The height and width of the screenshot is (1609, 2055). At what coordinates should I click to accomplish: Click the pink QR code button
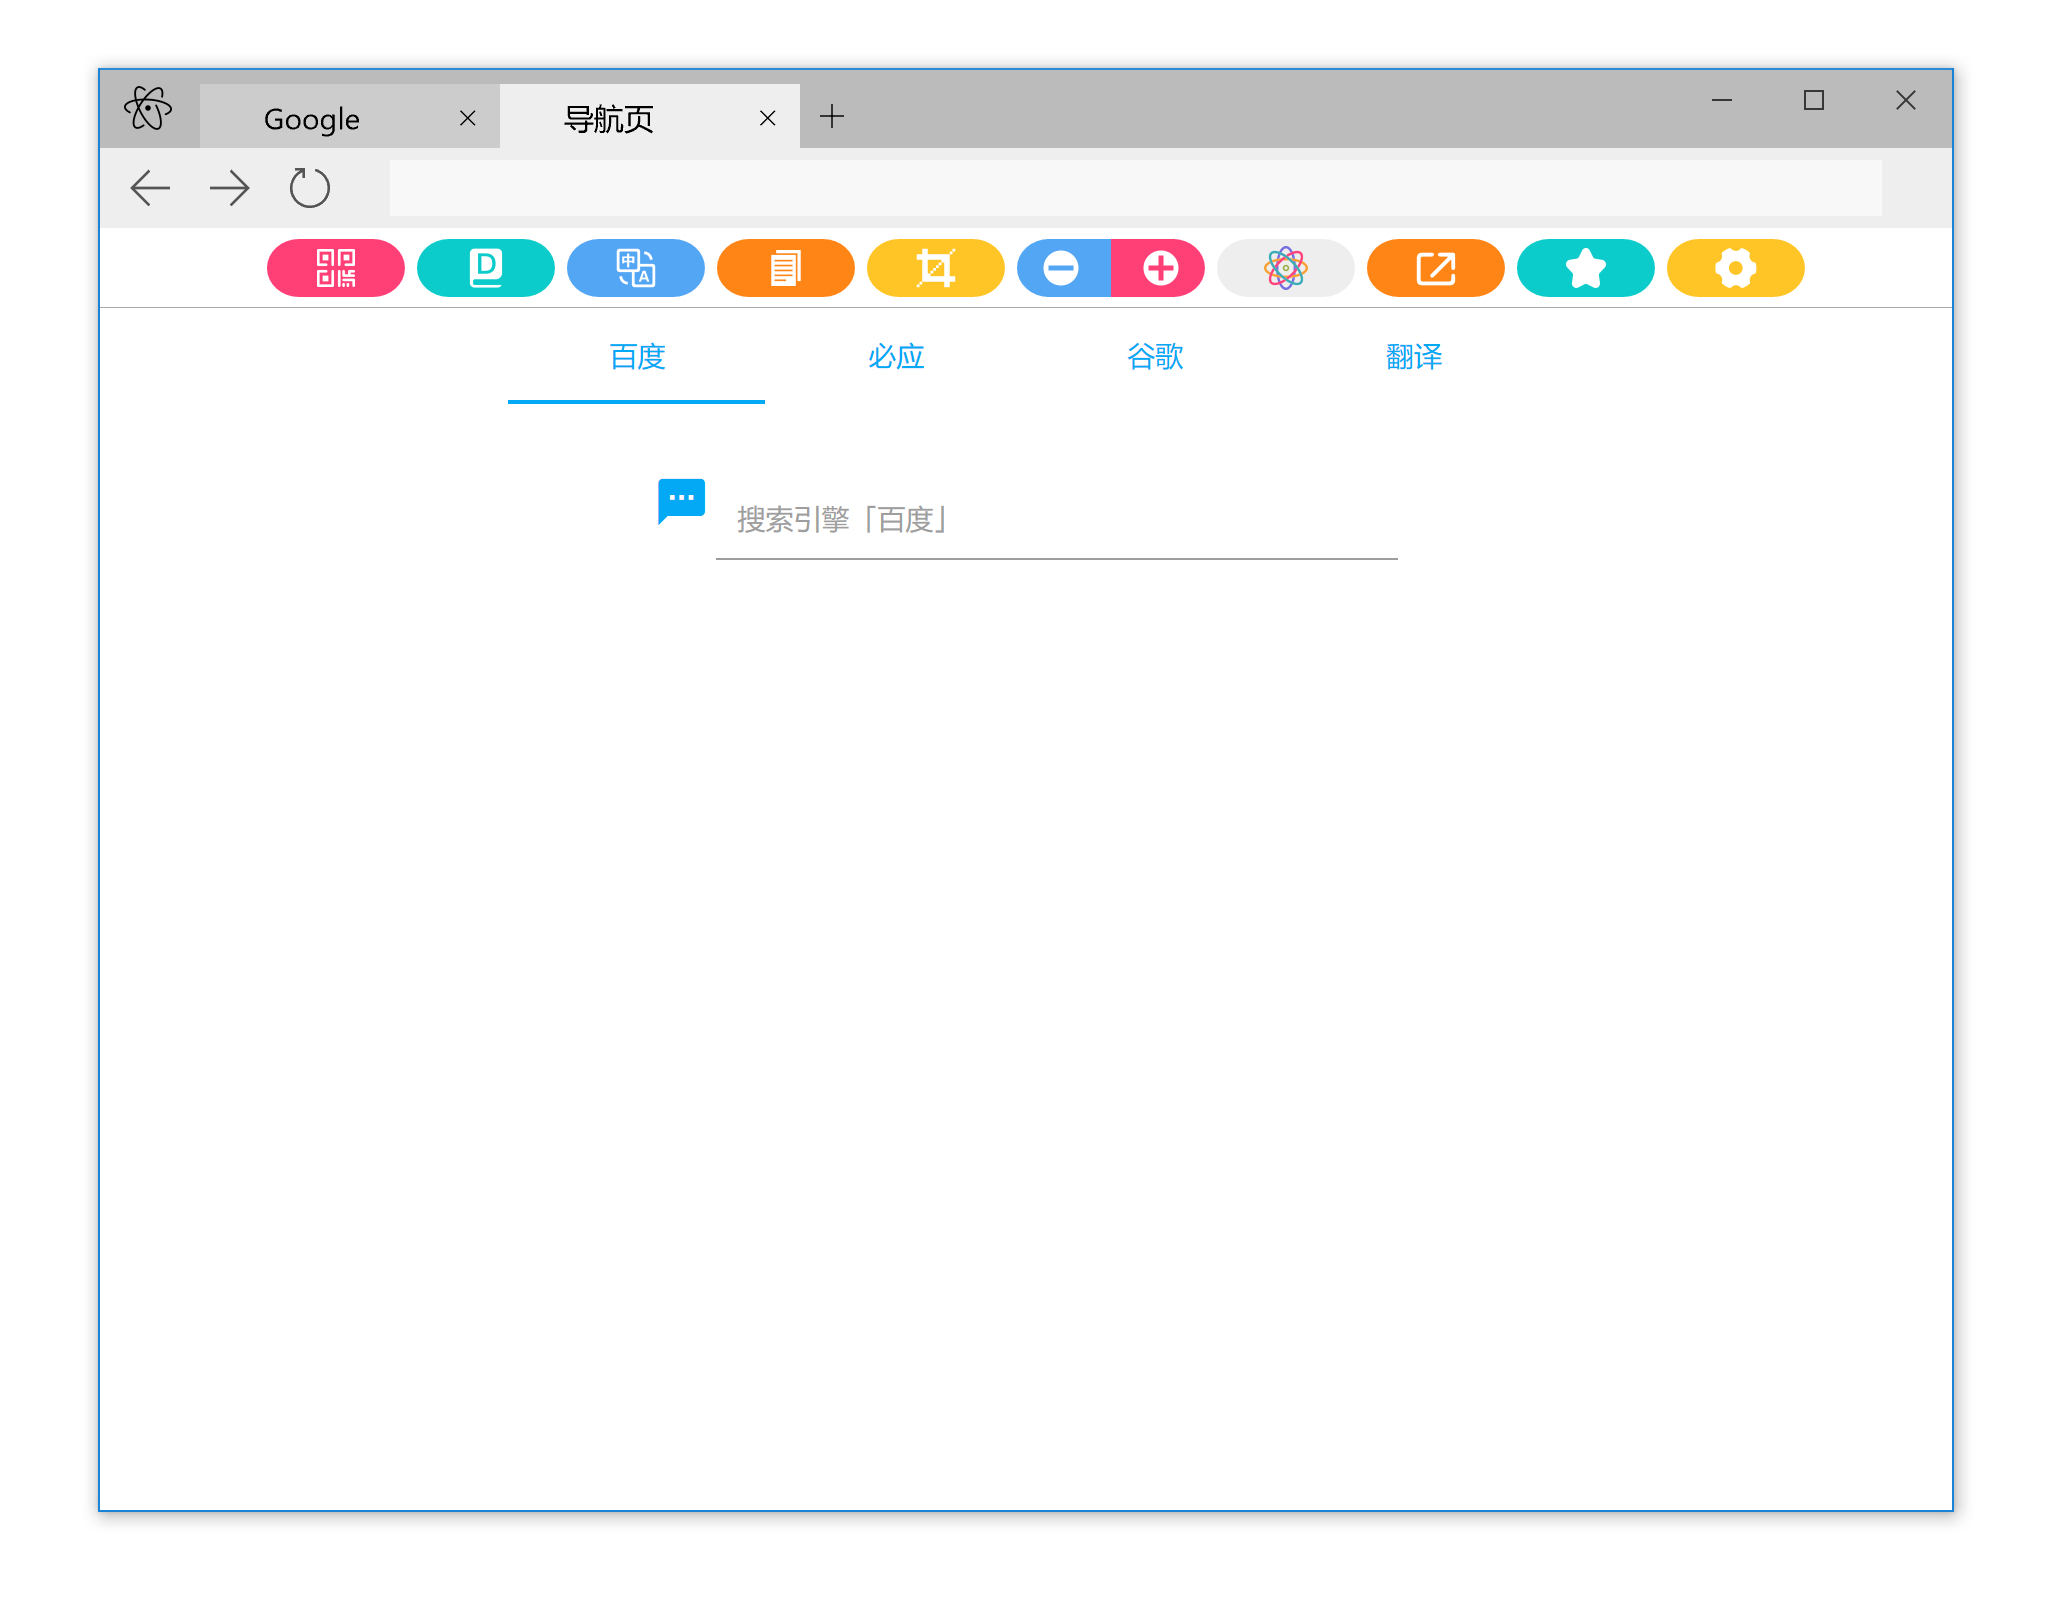[335, 268]
